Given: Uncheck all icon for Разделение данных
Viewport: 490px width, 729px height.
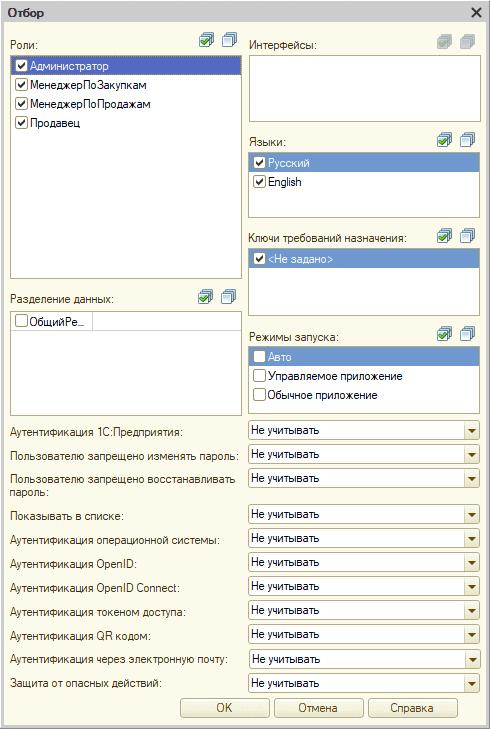Looking at the screenshot, I should (228, 296).
